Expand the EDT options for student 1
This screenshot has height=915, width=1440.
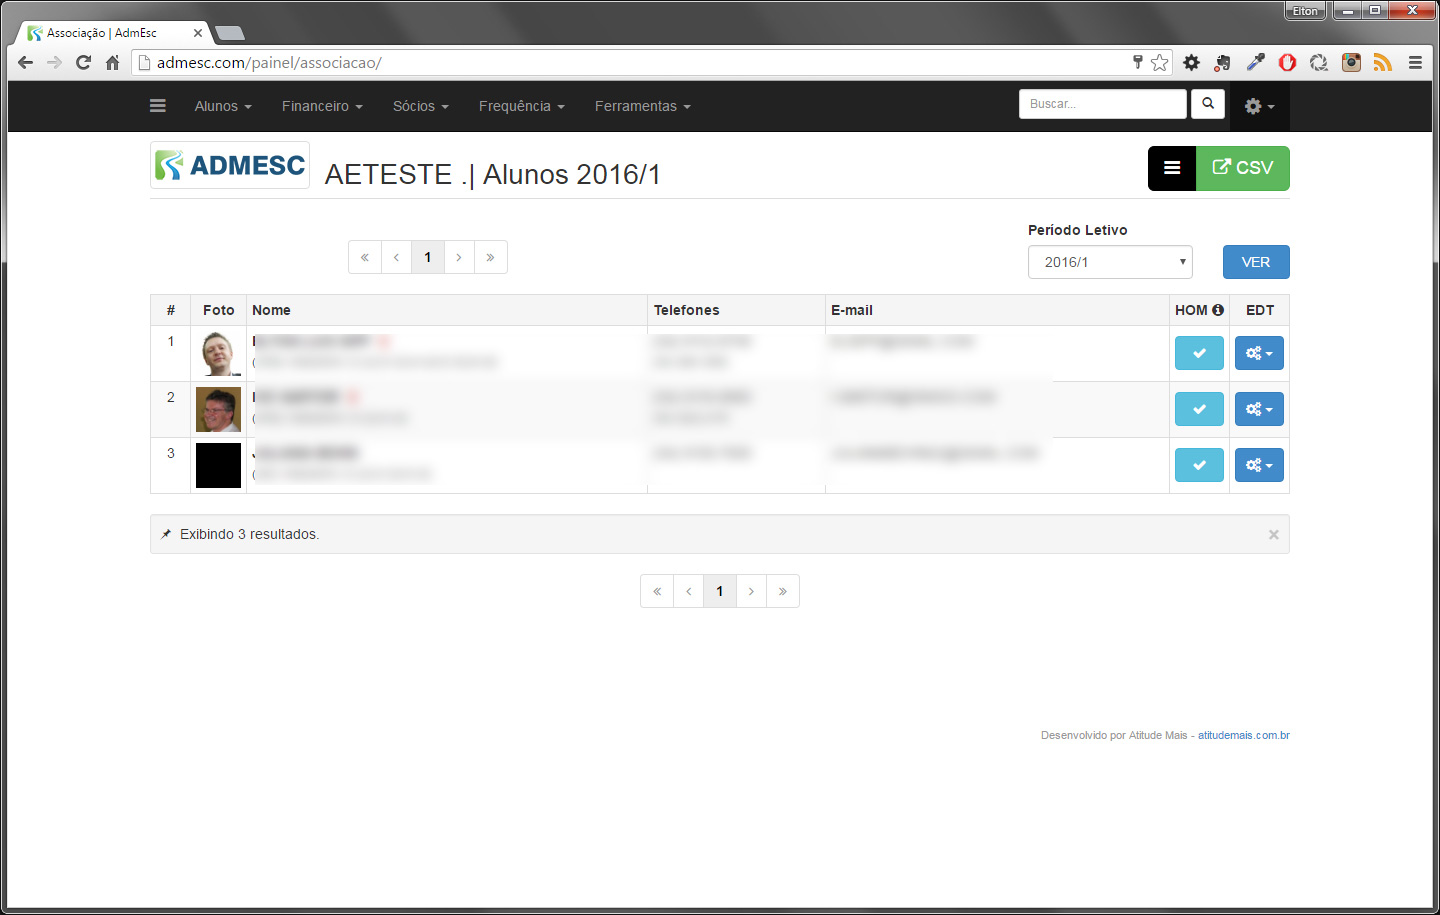(1259, 353)
